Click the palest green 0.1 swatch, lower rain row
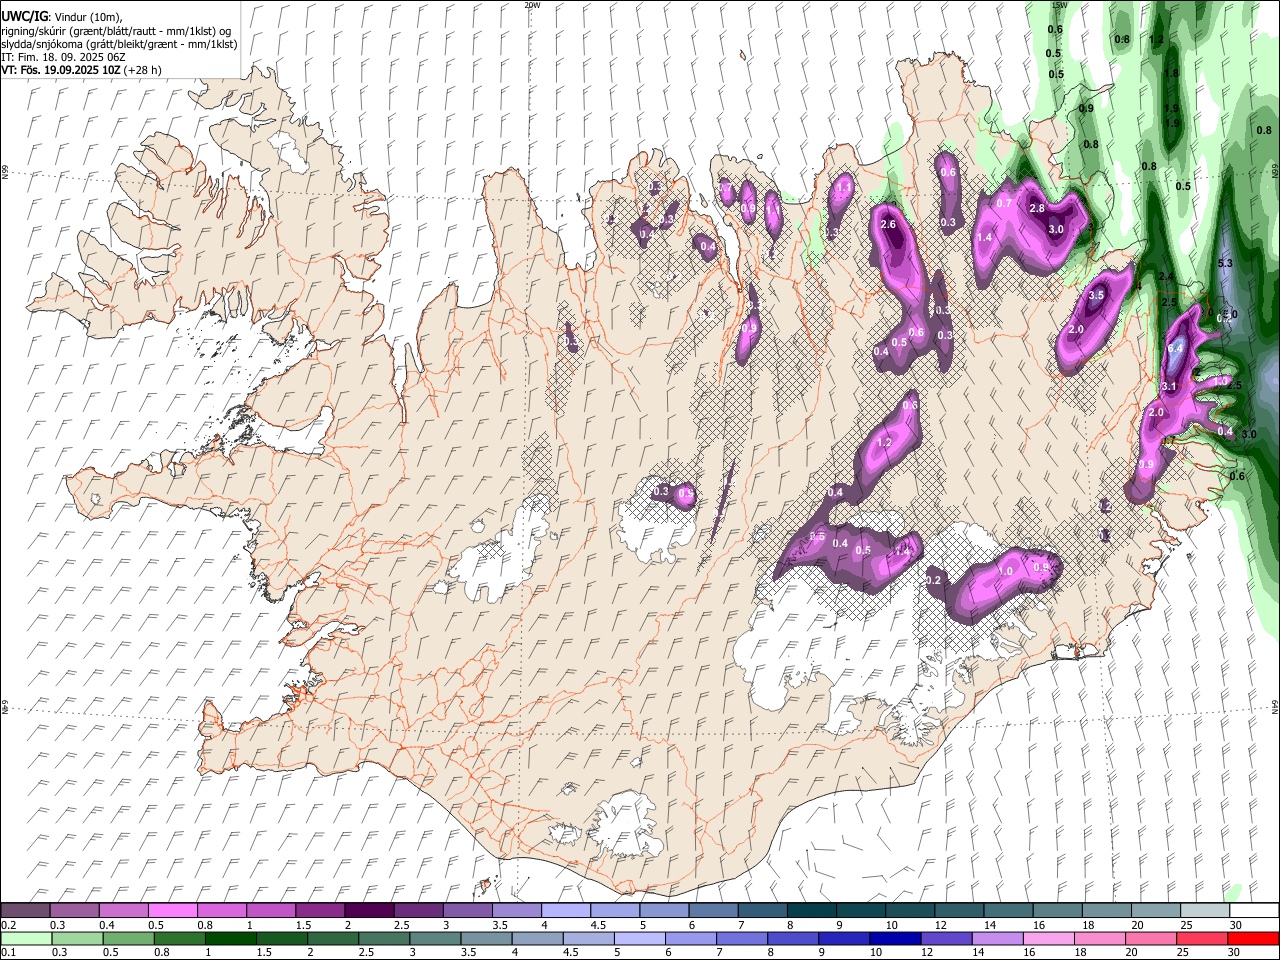This screenshot has height=960, width=1280. click(x=26, y=938)
